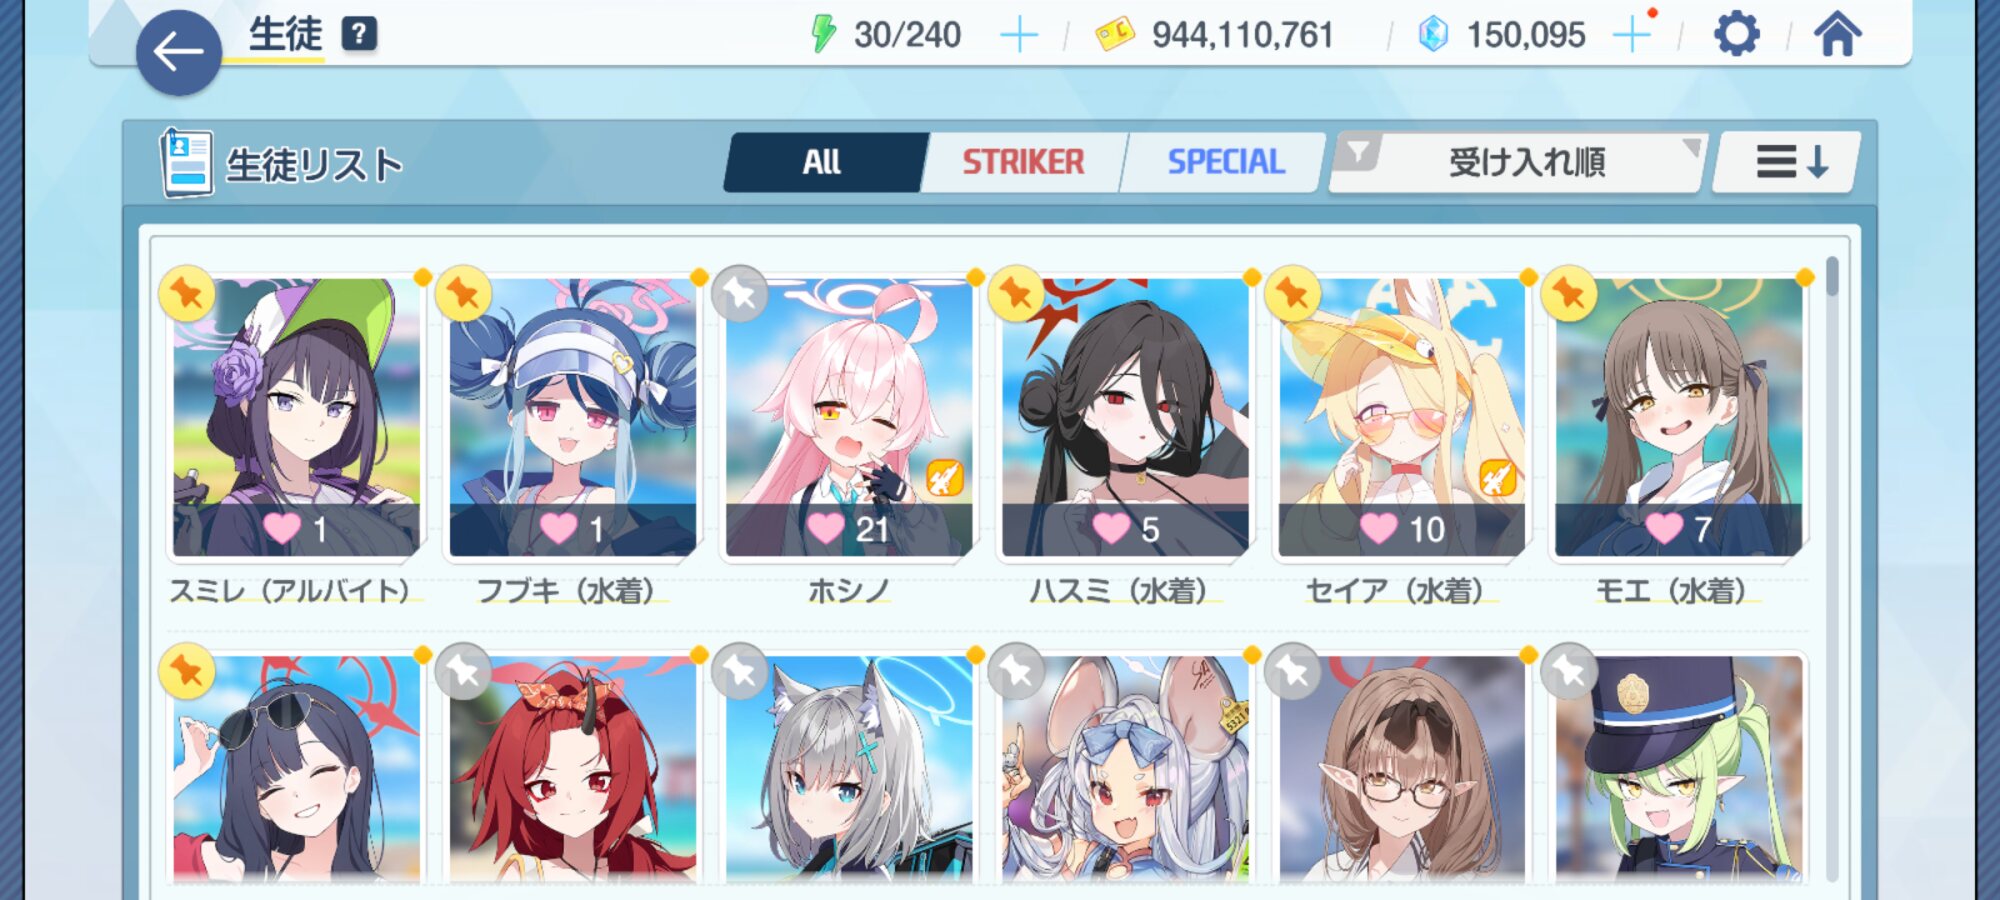
Task: Add gems with the plus icon
Action: (1632, 35)
